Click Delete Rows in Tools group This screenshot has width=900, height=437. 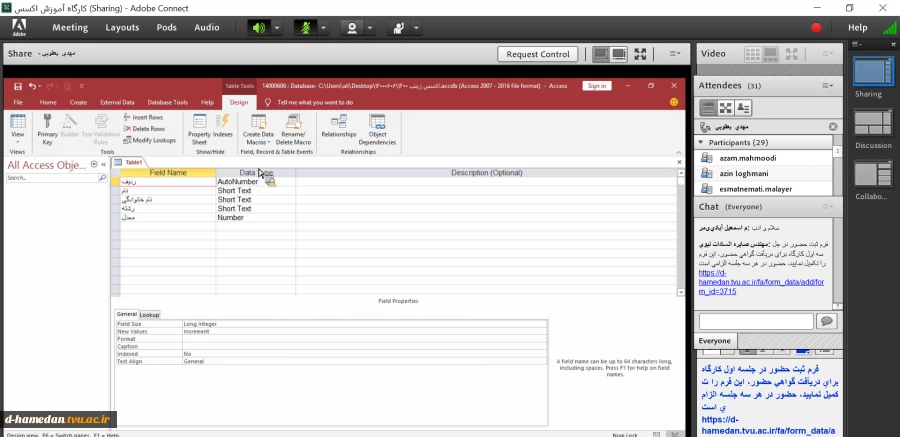[x=145, y=129]
